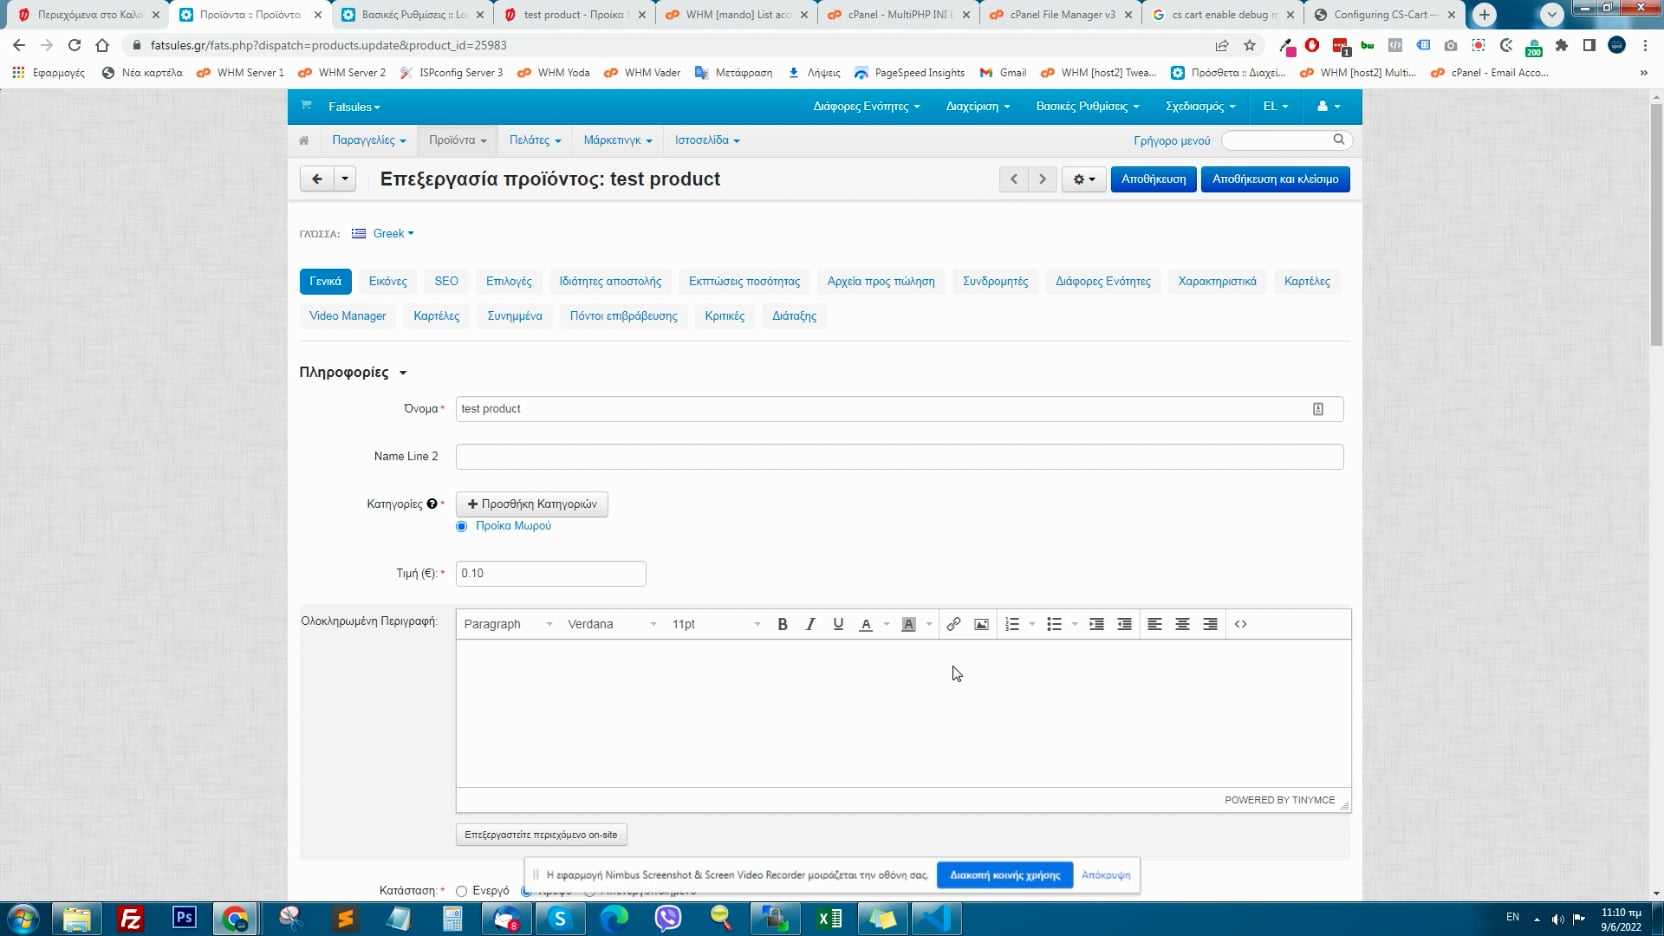Create a numbered list in the editor
The width and height of the screenshot is (1664, 936).
click(1012, 624)
